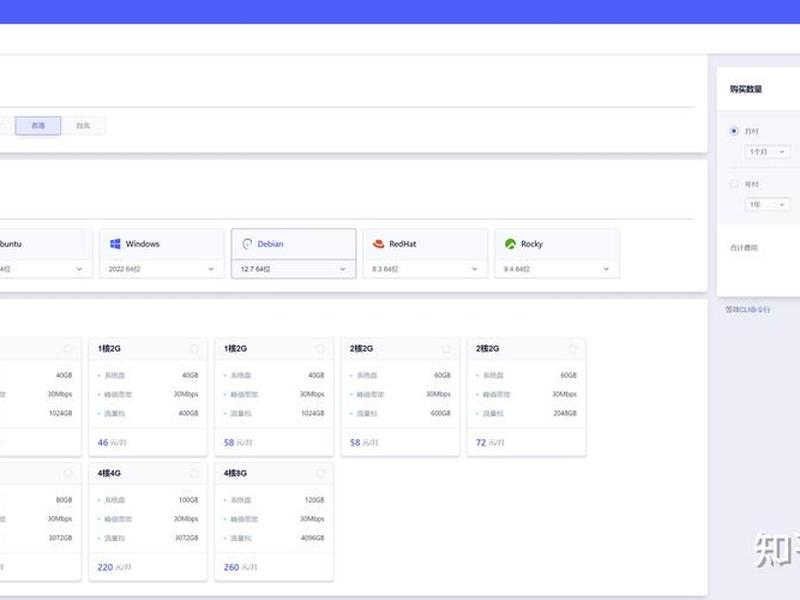Click the Rocky green logo icon

510,244
